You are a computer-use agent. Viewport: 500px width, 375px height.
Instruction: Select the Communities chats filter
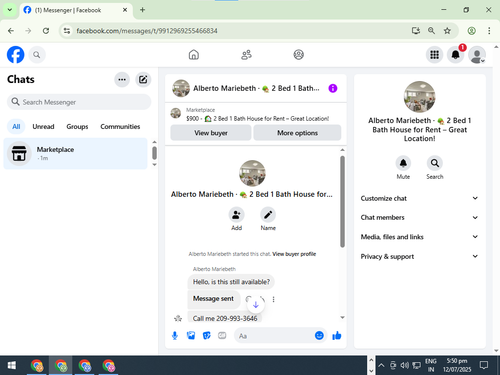pyautogui.click(x=120, y=127)
